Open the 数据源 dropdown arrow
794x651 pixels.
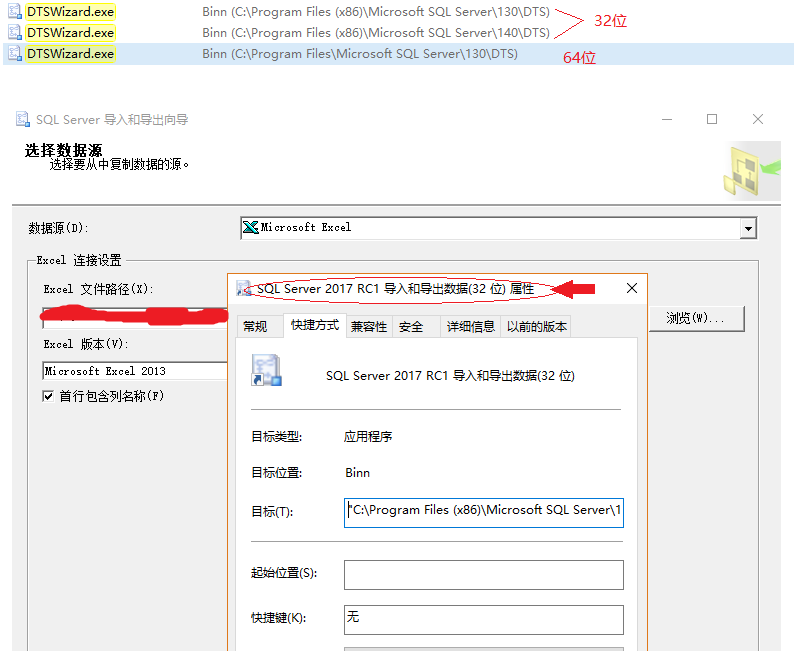[x=748, y=228]
